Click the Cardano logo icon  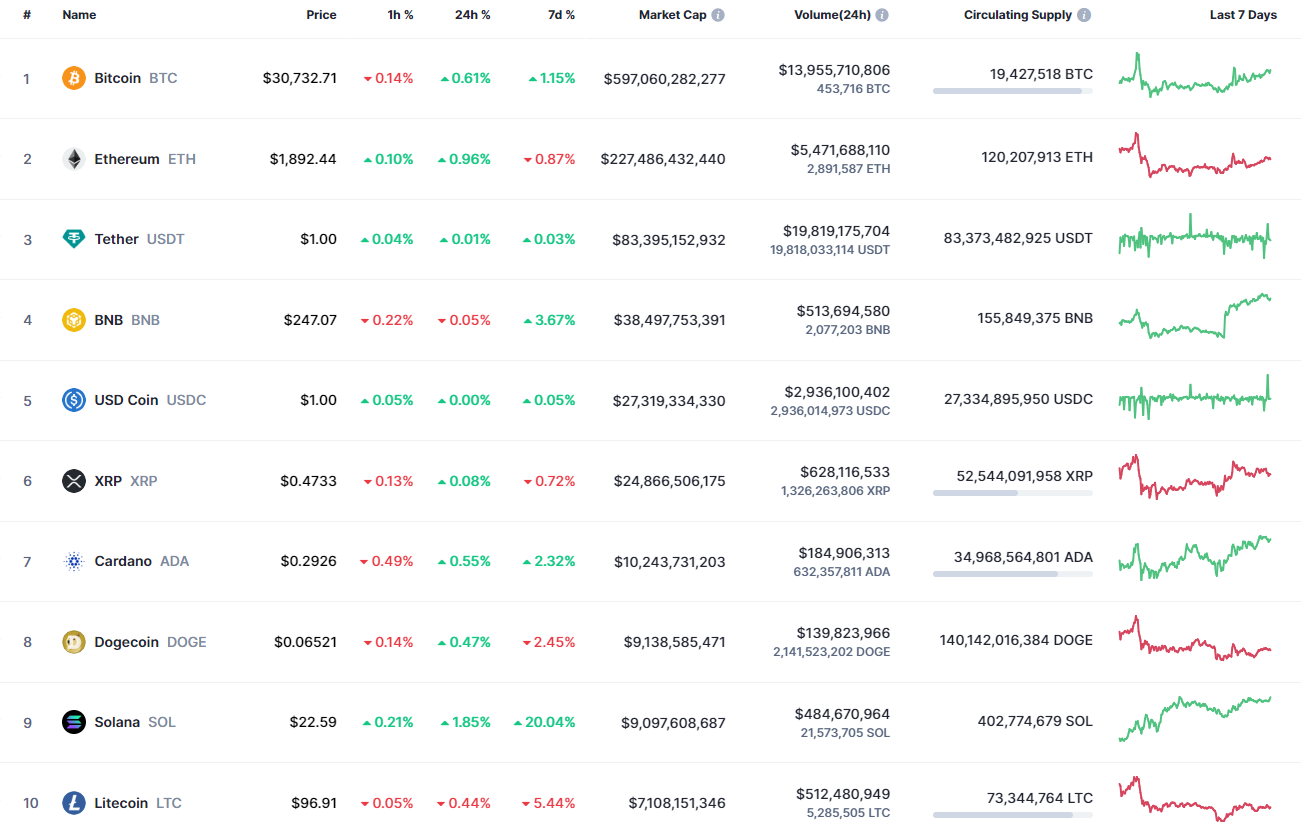point(74,561)
